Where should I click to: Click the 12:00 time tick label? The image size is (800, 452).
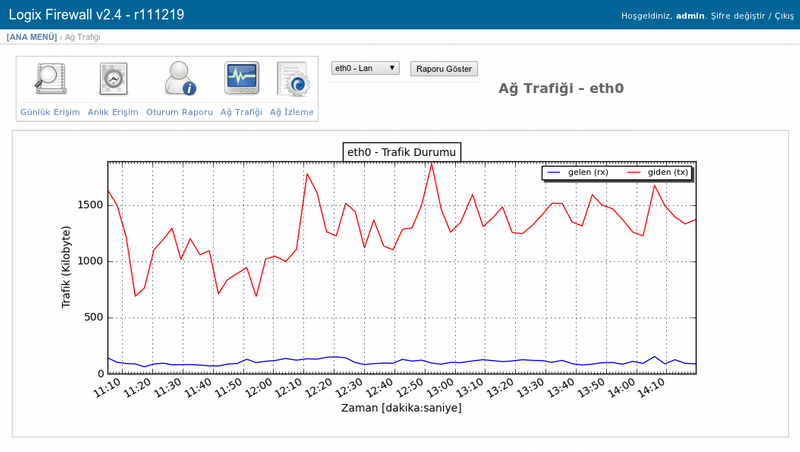pos(259,388)
